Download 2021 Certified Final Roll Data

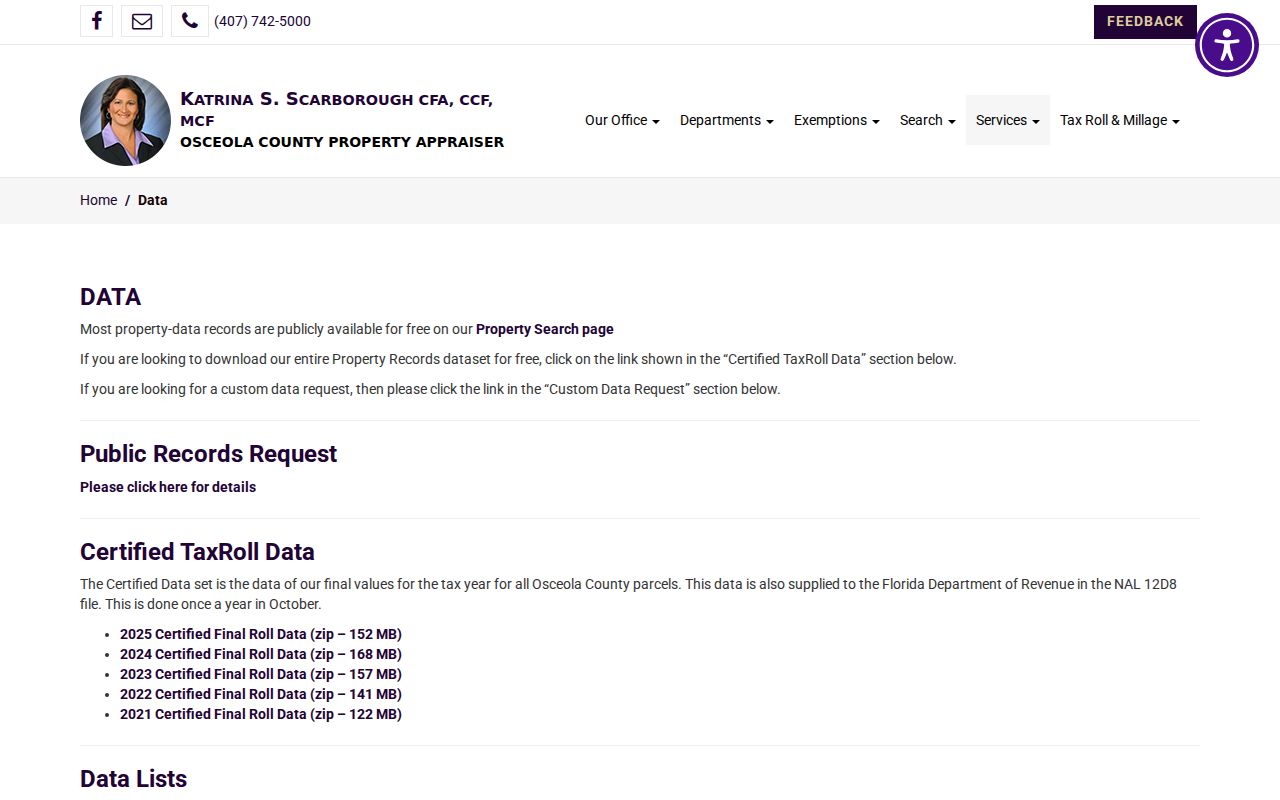(261, 714)
